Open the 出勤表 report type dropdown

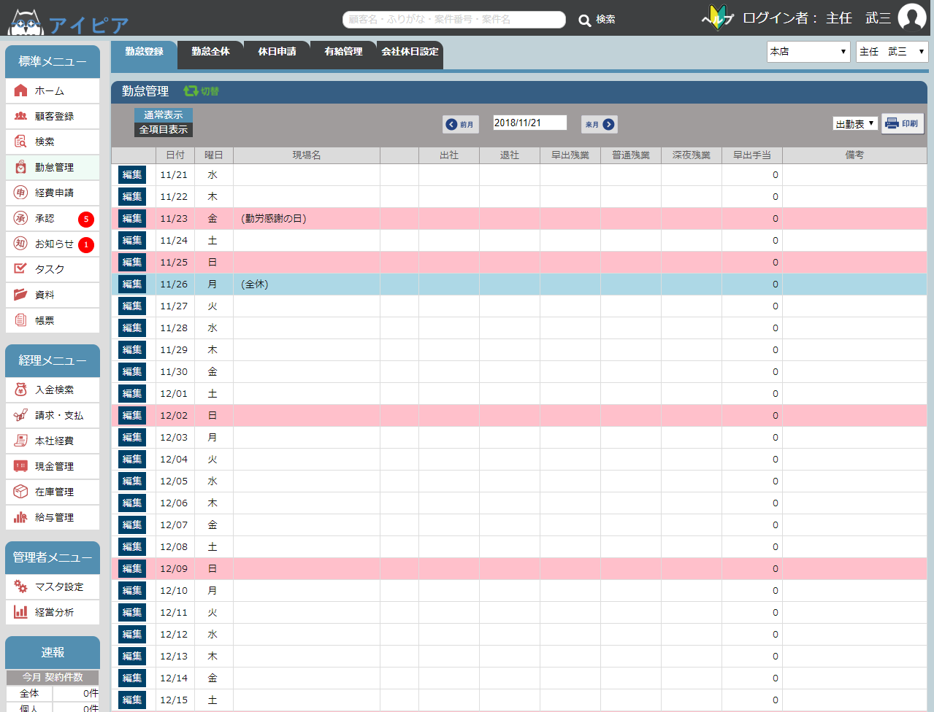[x=855, y=124]
